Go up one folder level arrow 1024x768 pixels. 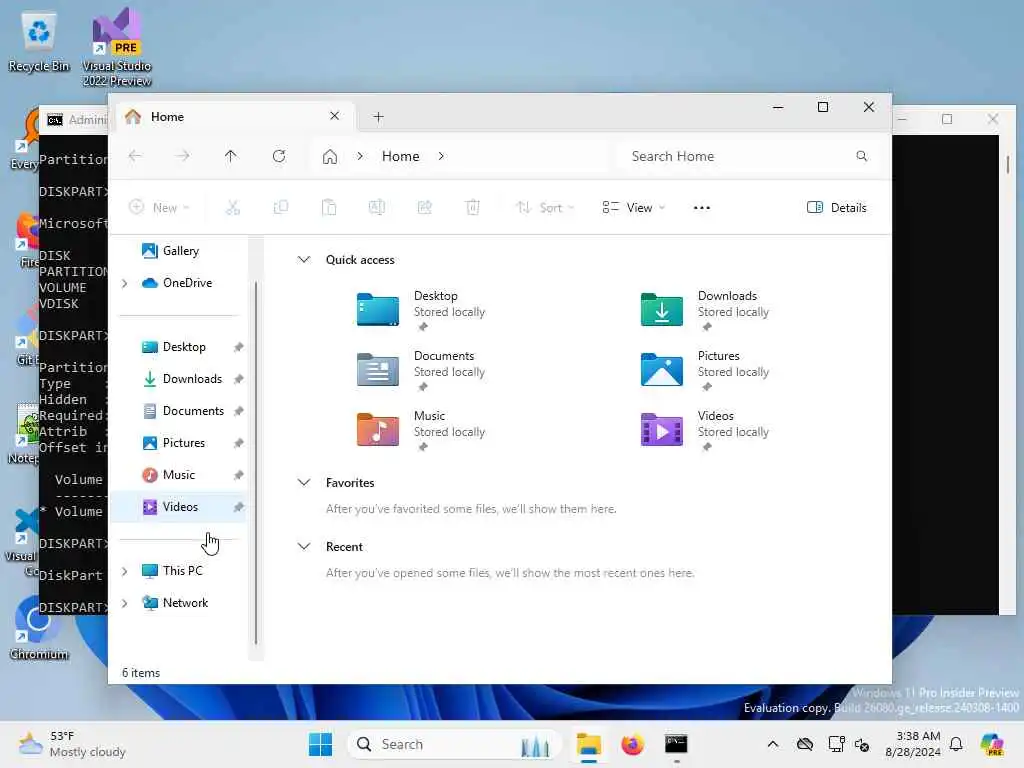(231, 156)
